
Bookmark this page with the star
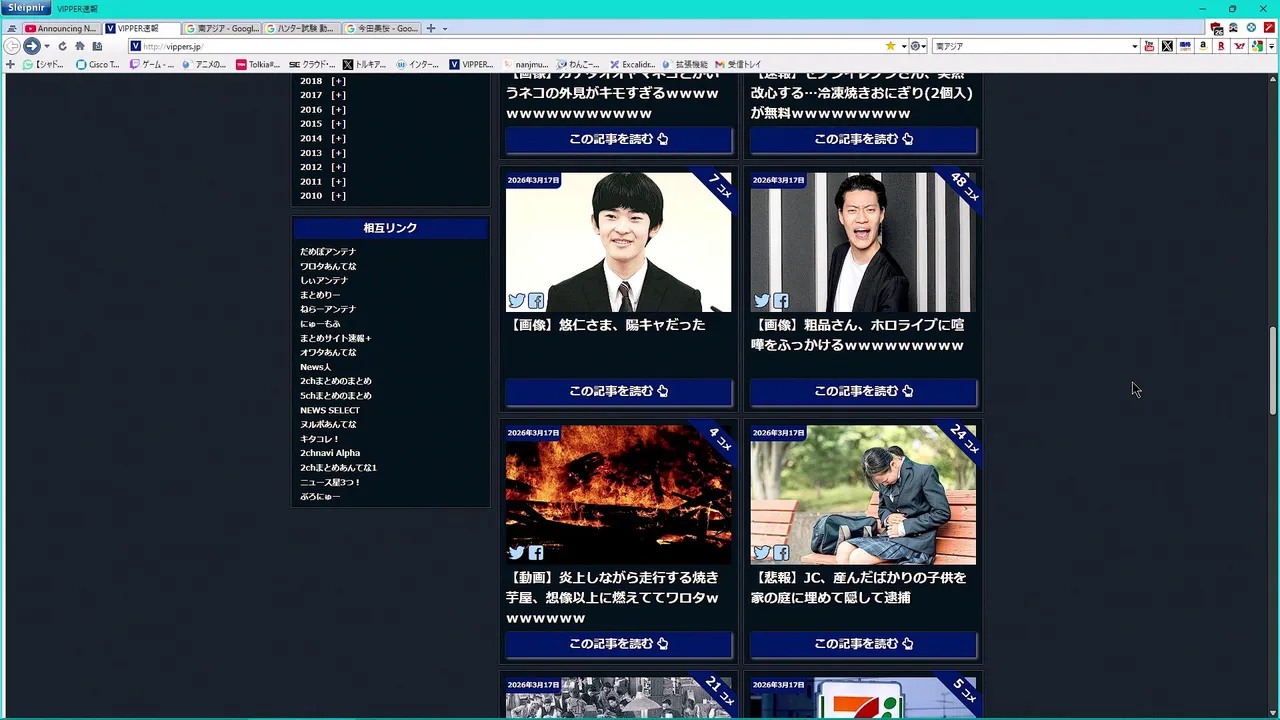(890, 46)
